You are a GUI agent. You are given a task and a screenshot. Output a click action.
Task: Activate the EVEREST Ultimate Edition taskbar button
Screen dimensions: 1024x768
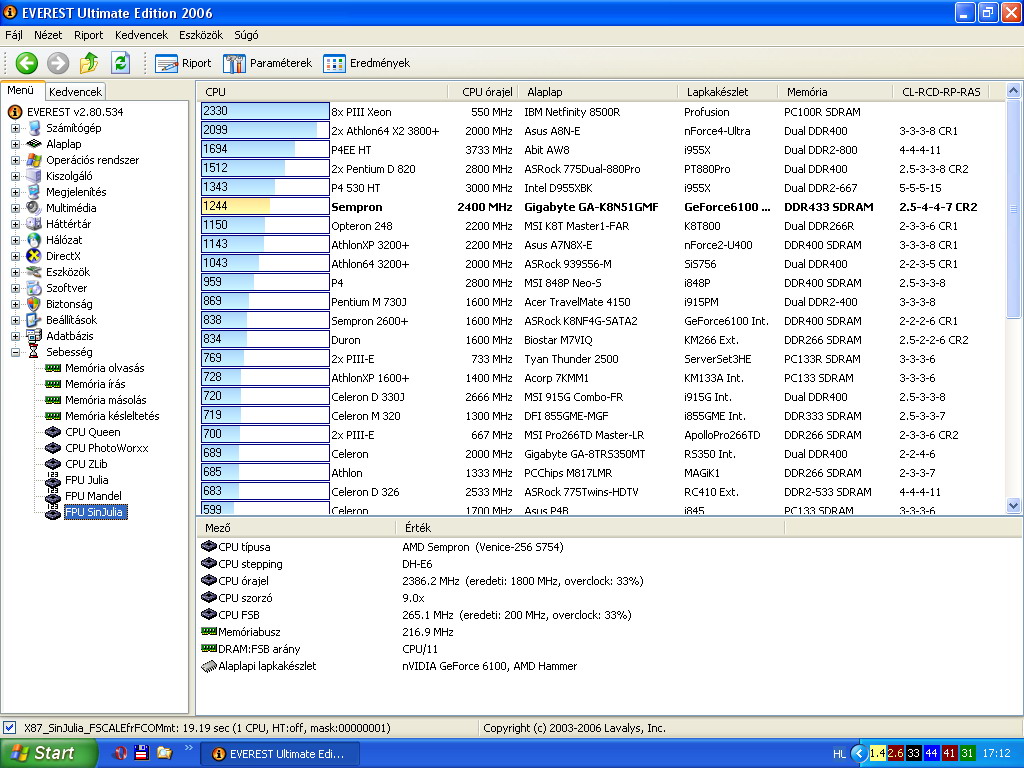(x=280, y=754)
